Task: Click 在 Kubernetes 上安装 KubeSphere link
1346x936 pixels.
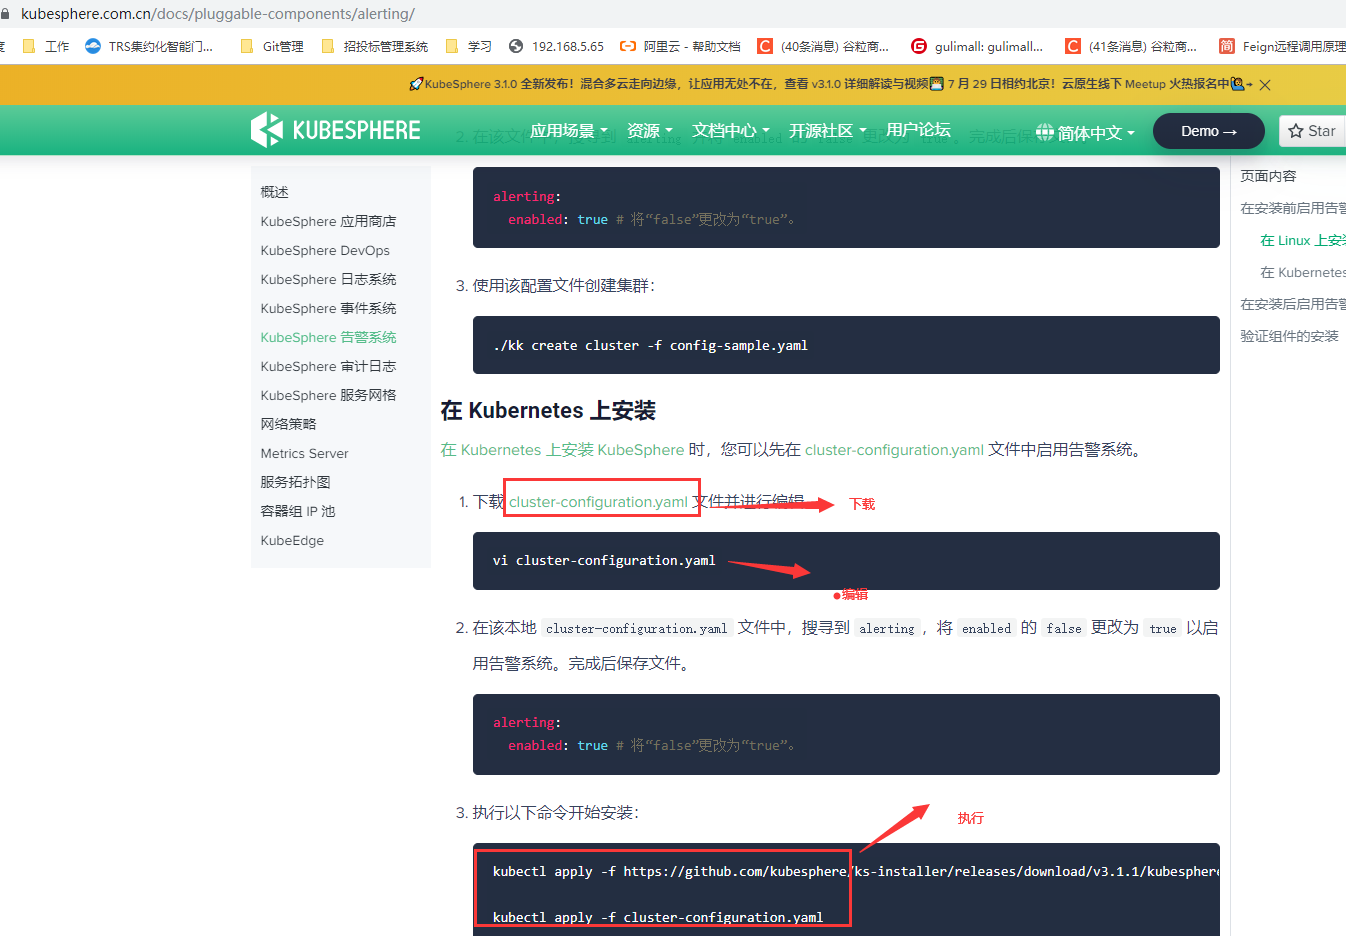Action: click(562, 450)
